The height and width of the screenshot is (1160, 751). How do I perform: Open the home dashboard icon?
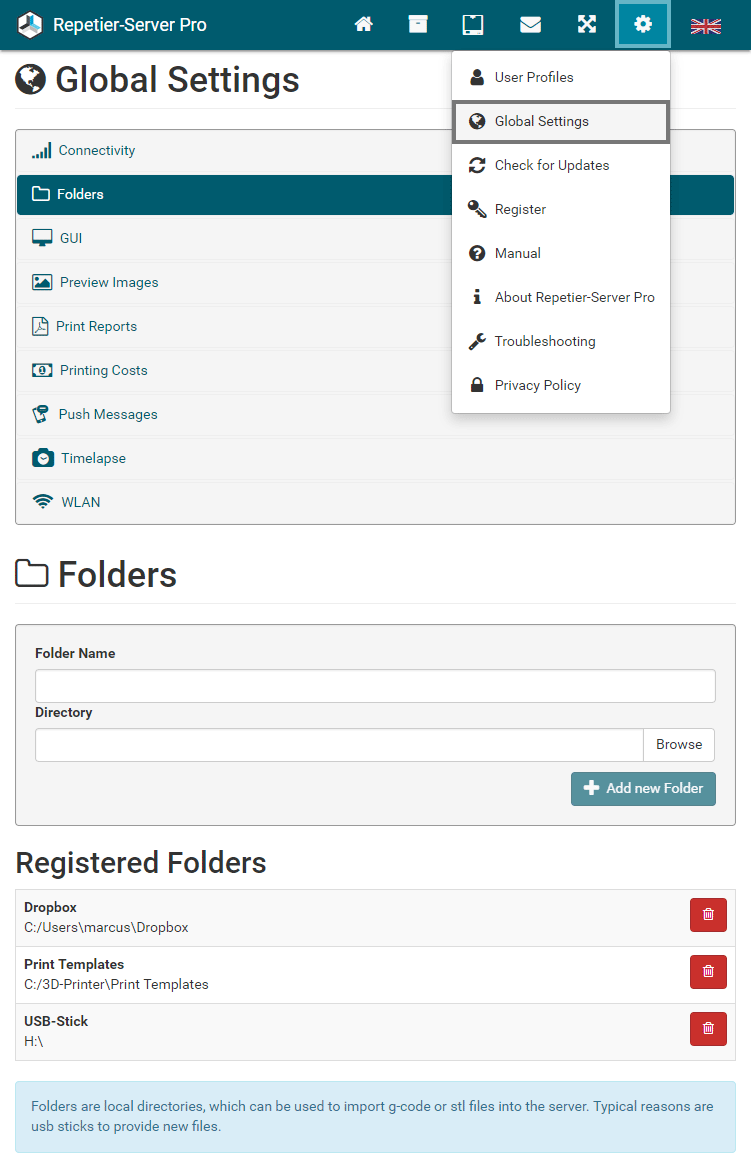pyautogui.click(x=363, y=24)
